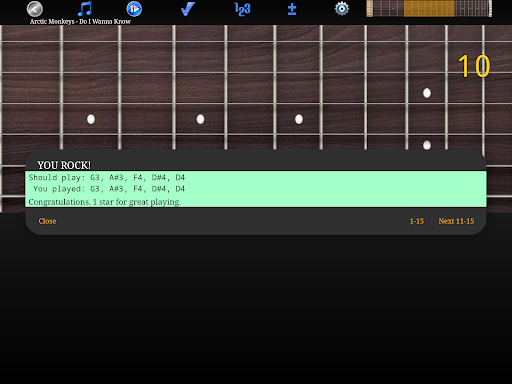This screenshot has height=384, width=512.
Task: Click the plus/minus icon
Action: [292, 9]
